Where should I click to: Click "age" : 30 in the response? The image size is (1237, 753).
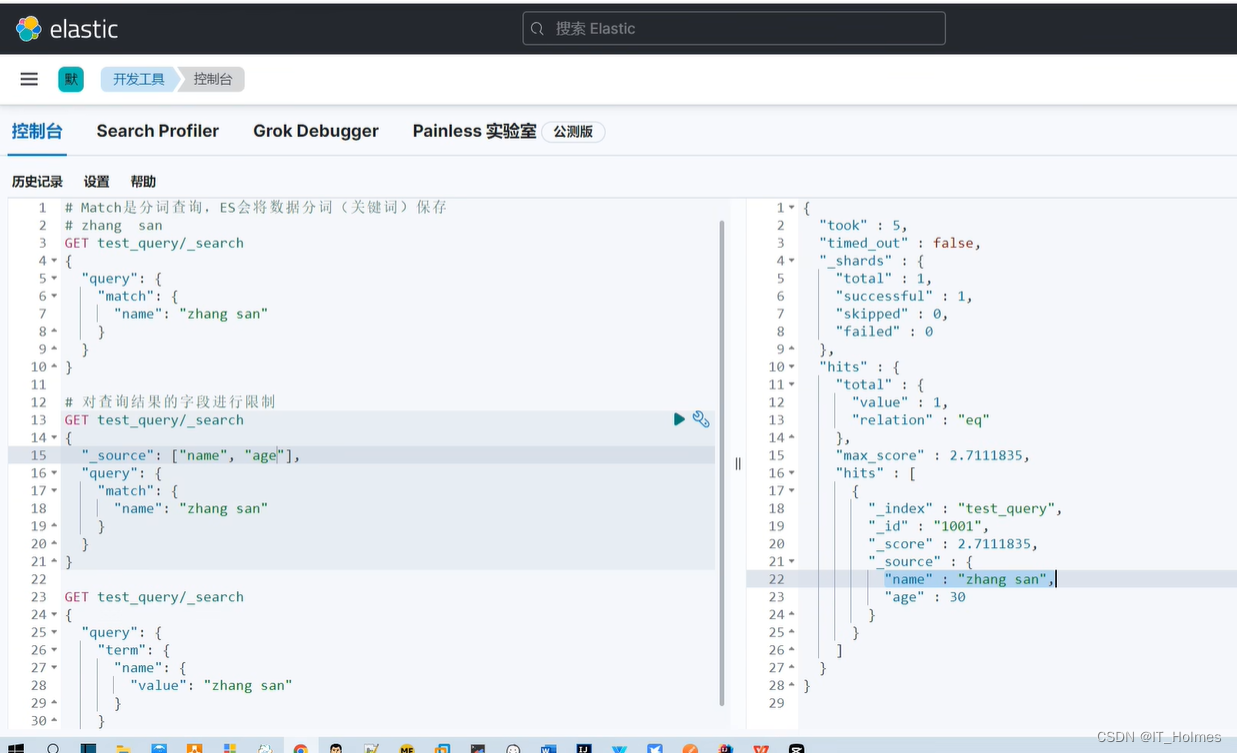click(x=925, y=597)
